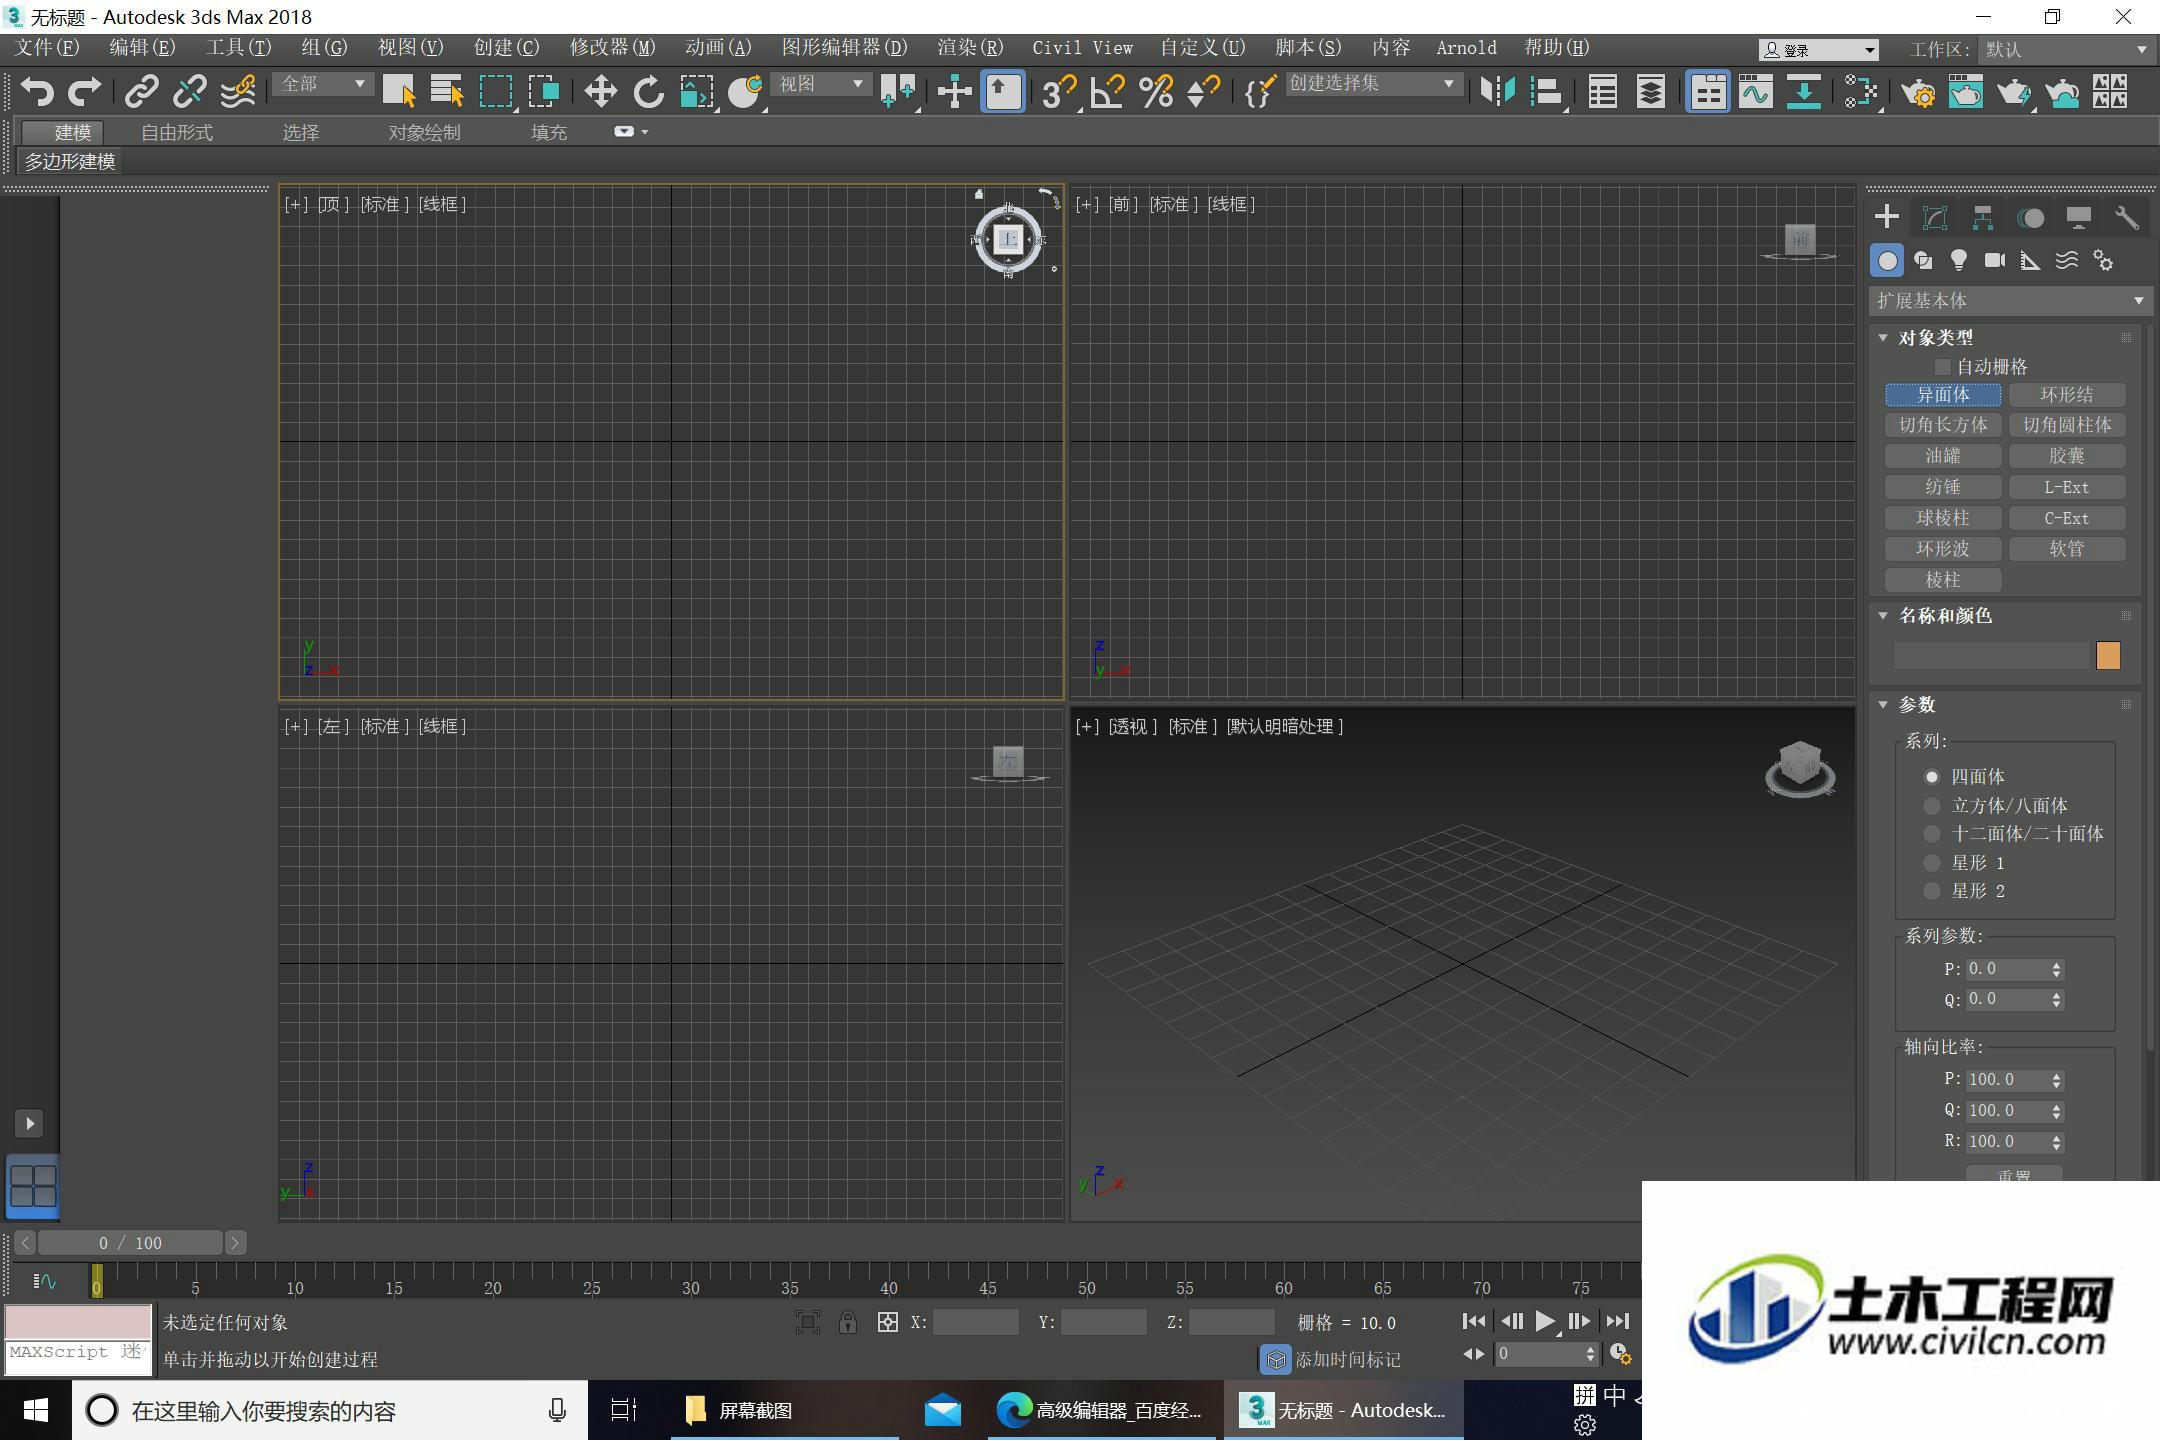Click the Mirror tool icon
The width and height of the screenshot is (2160, 1440).
click(1497, 91)
